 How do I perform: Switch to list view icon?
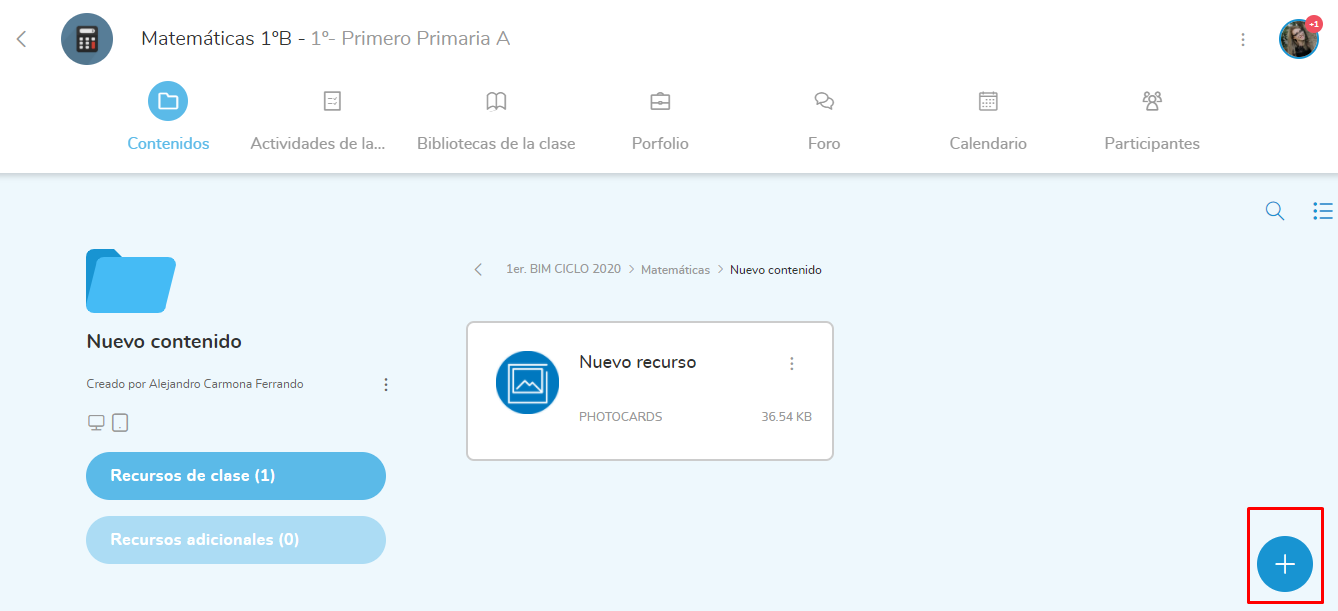(x=1322, y=211)
